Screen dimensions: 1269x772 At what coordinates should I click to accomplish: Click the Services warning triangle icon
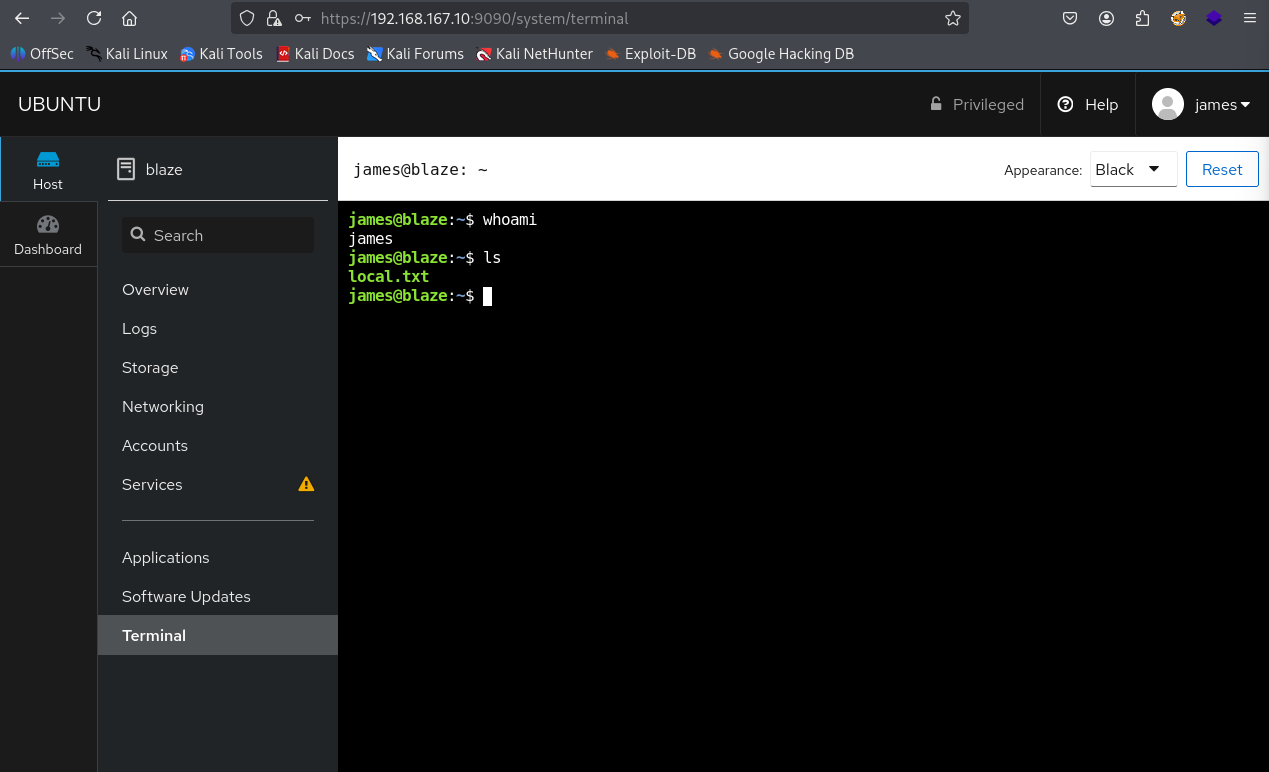306,485
